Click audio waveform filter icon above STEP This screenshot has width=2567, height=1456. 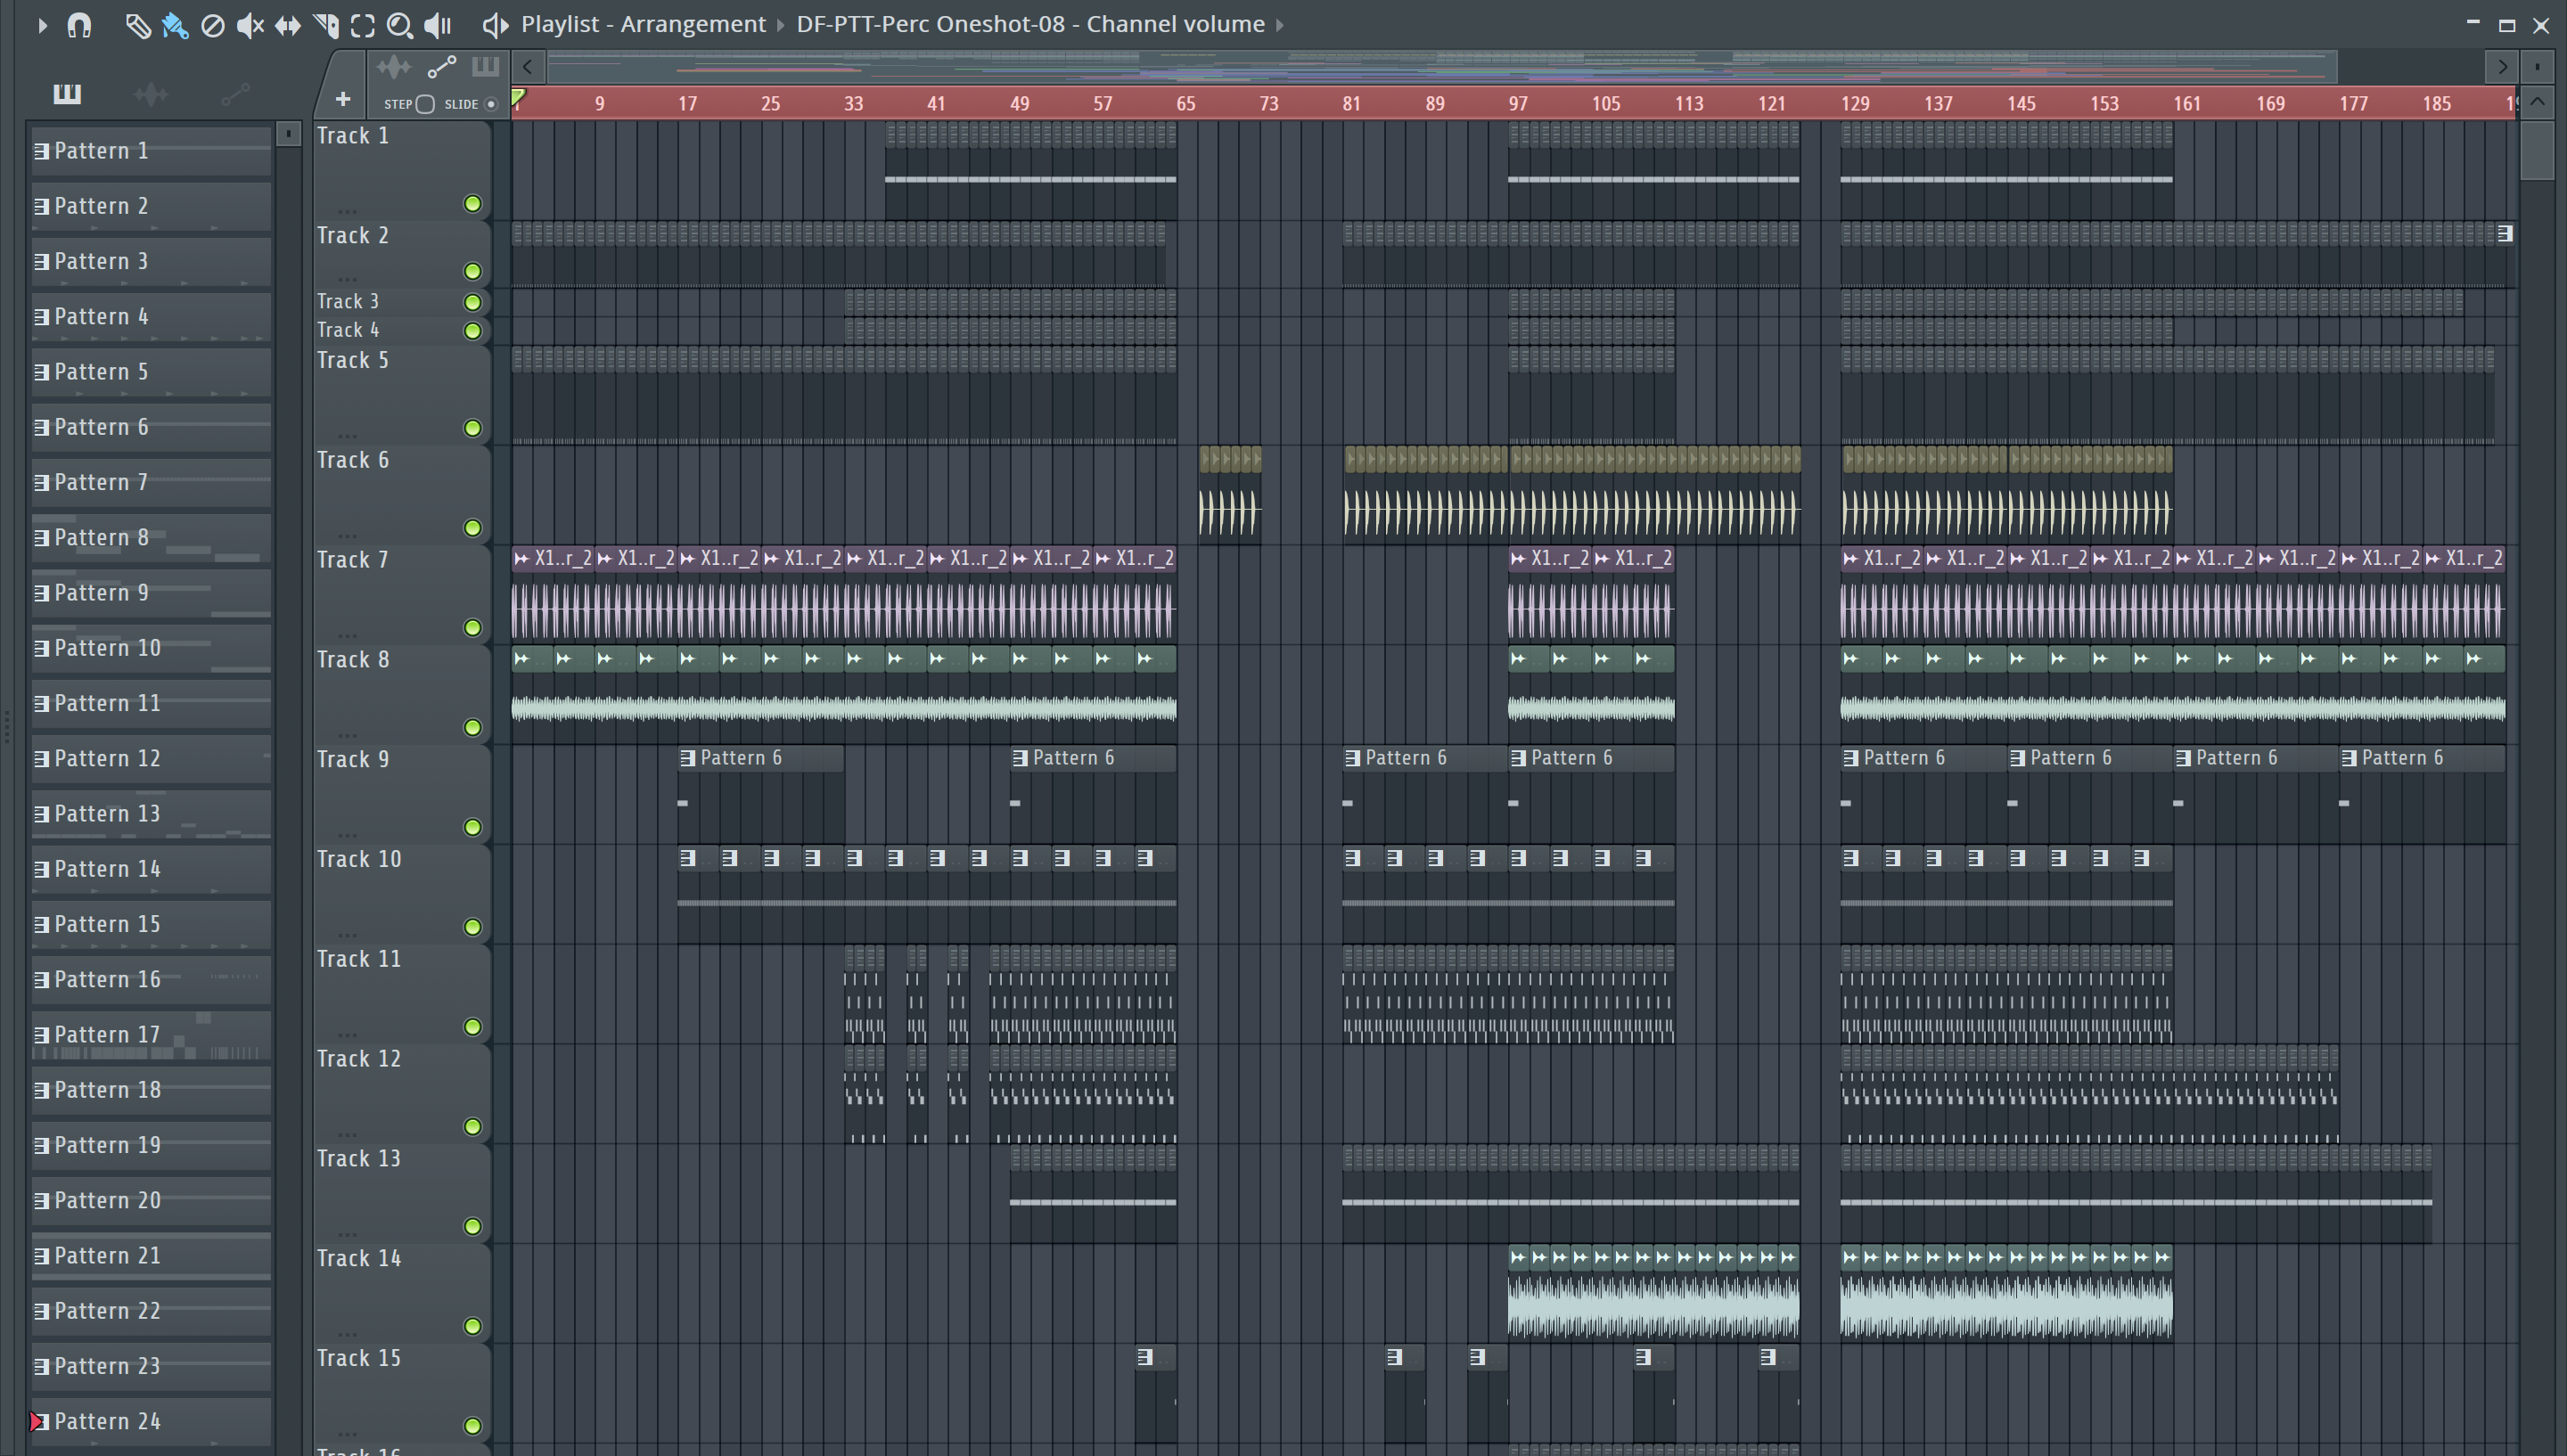(394, 67)
